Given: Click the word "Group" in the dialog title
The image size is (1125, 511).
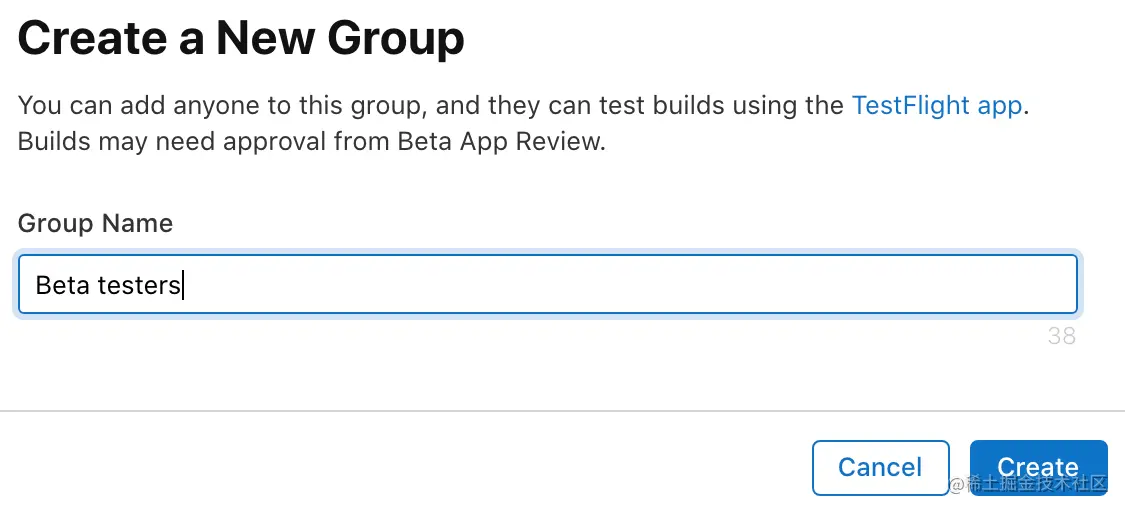Looking at the screenshot, I should (x=396, y=38).
